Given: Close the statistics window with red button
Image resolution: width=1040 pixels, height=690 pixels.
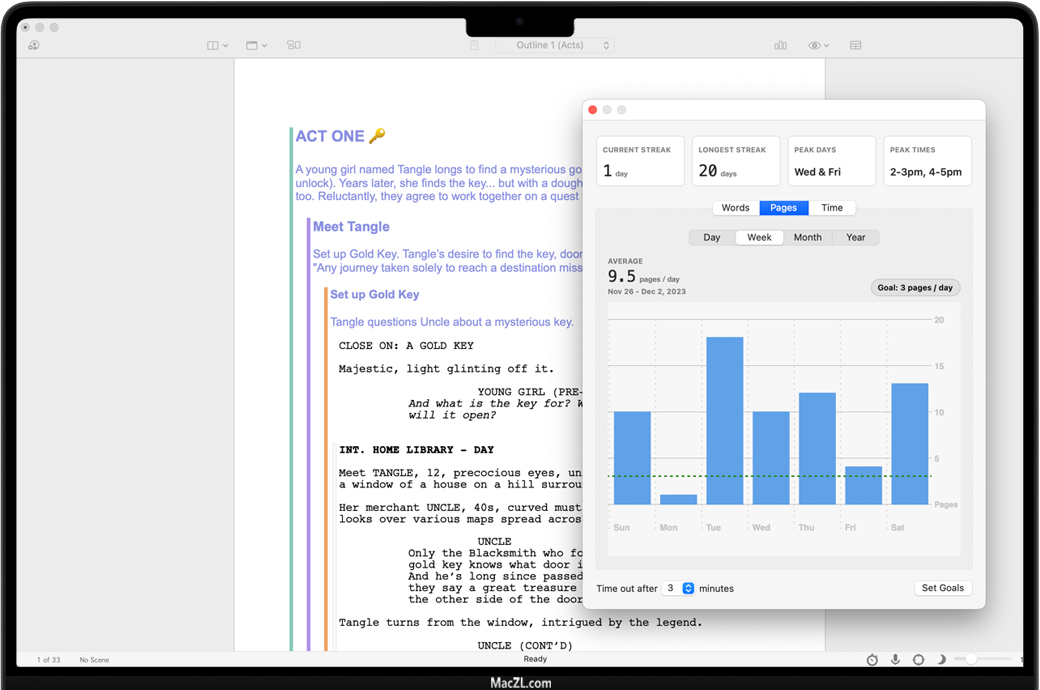Looking at the screenshot, I should tap(593, 110).
